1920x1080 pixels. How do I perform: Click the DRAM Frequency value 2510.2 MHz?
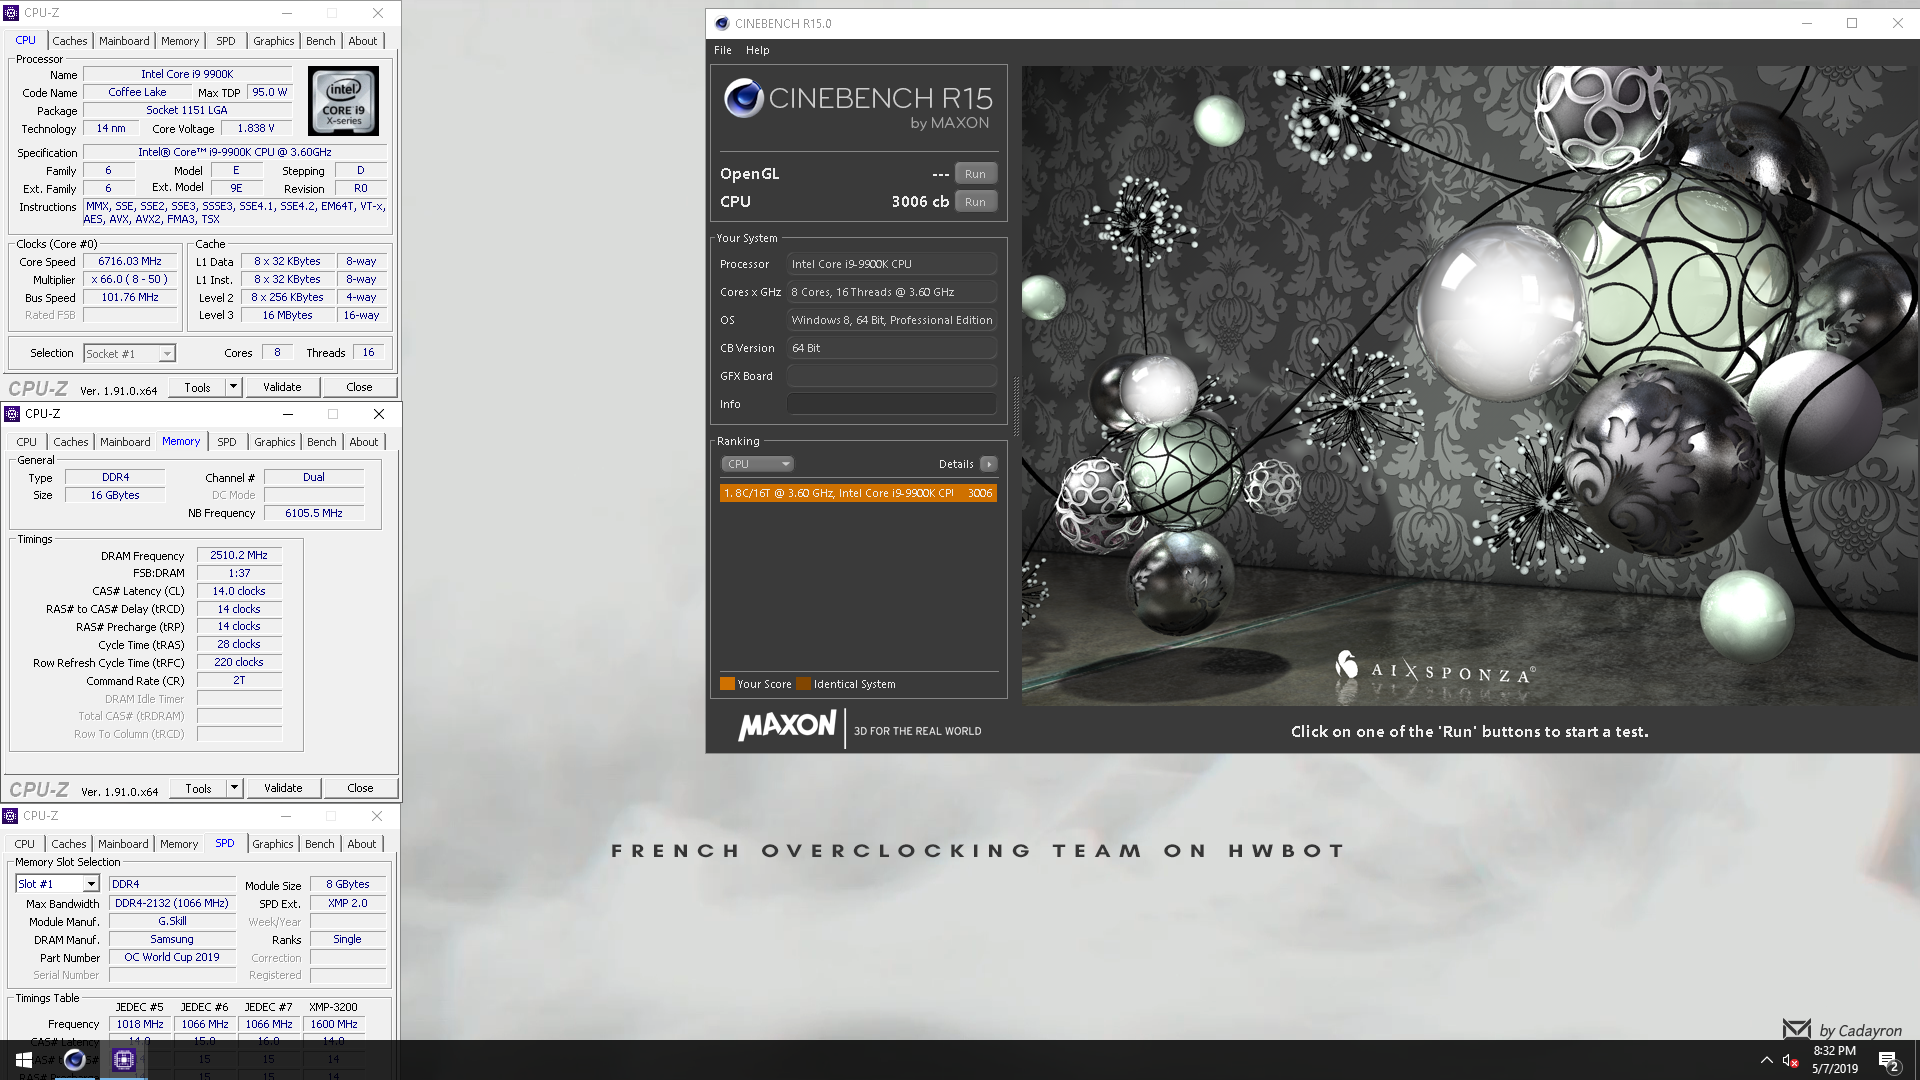(239, 556)
